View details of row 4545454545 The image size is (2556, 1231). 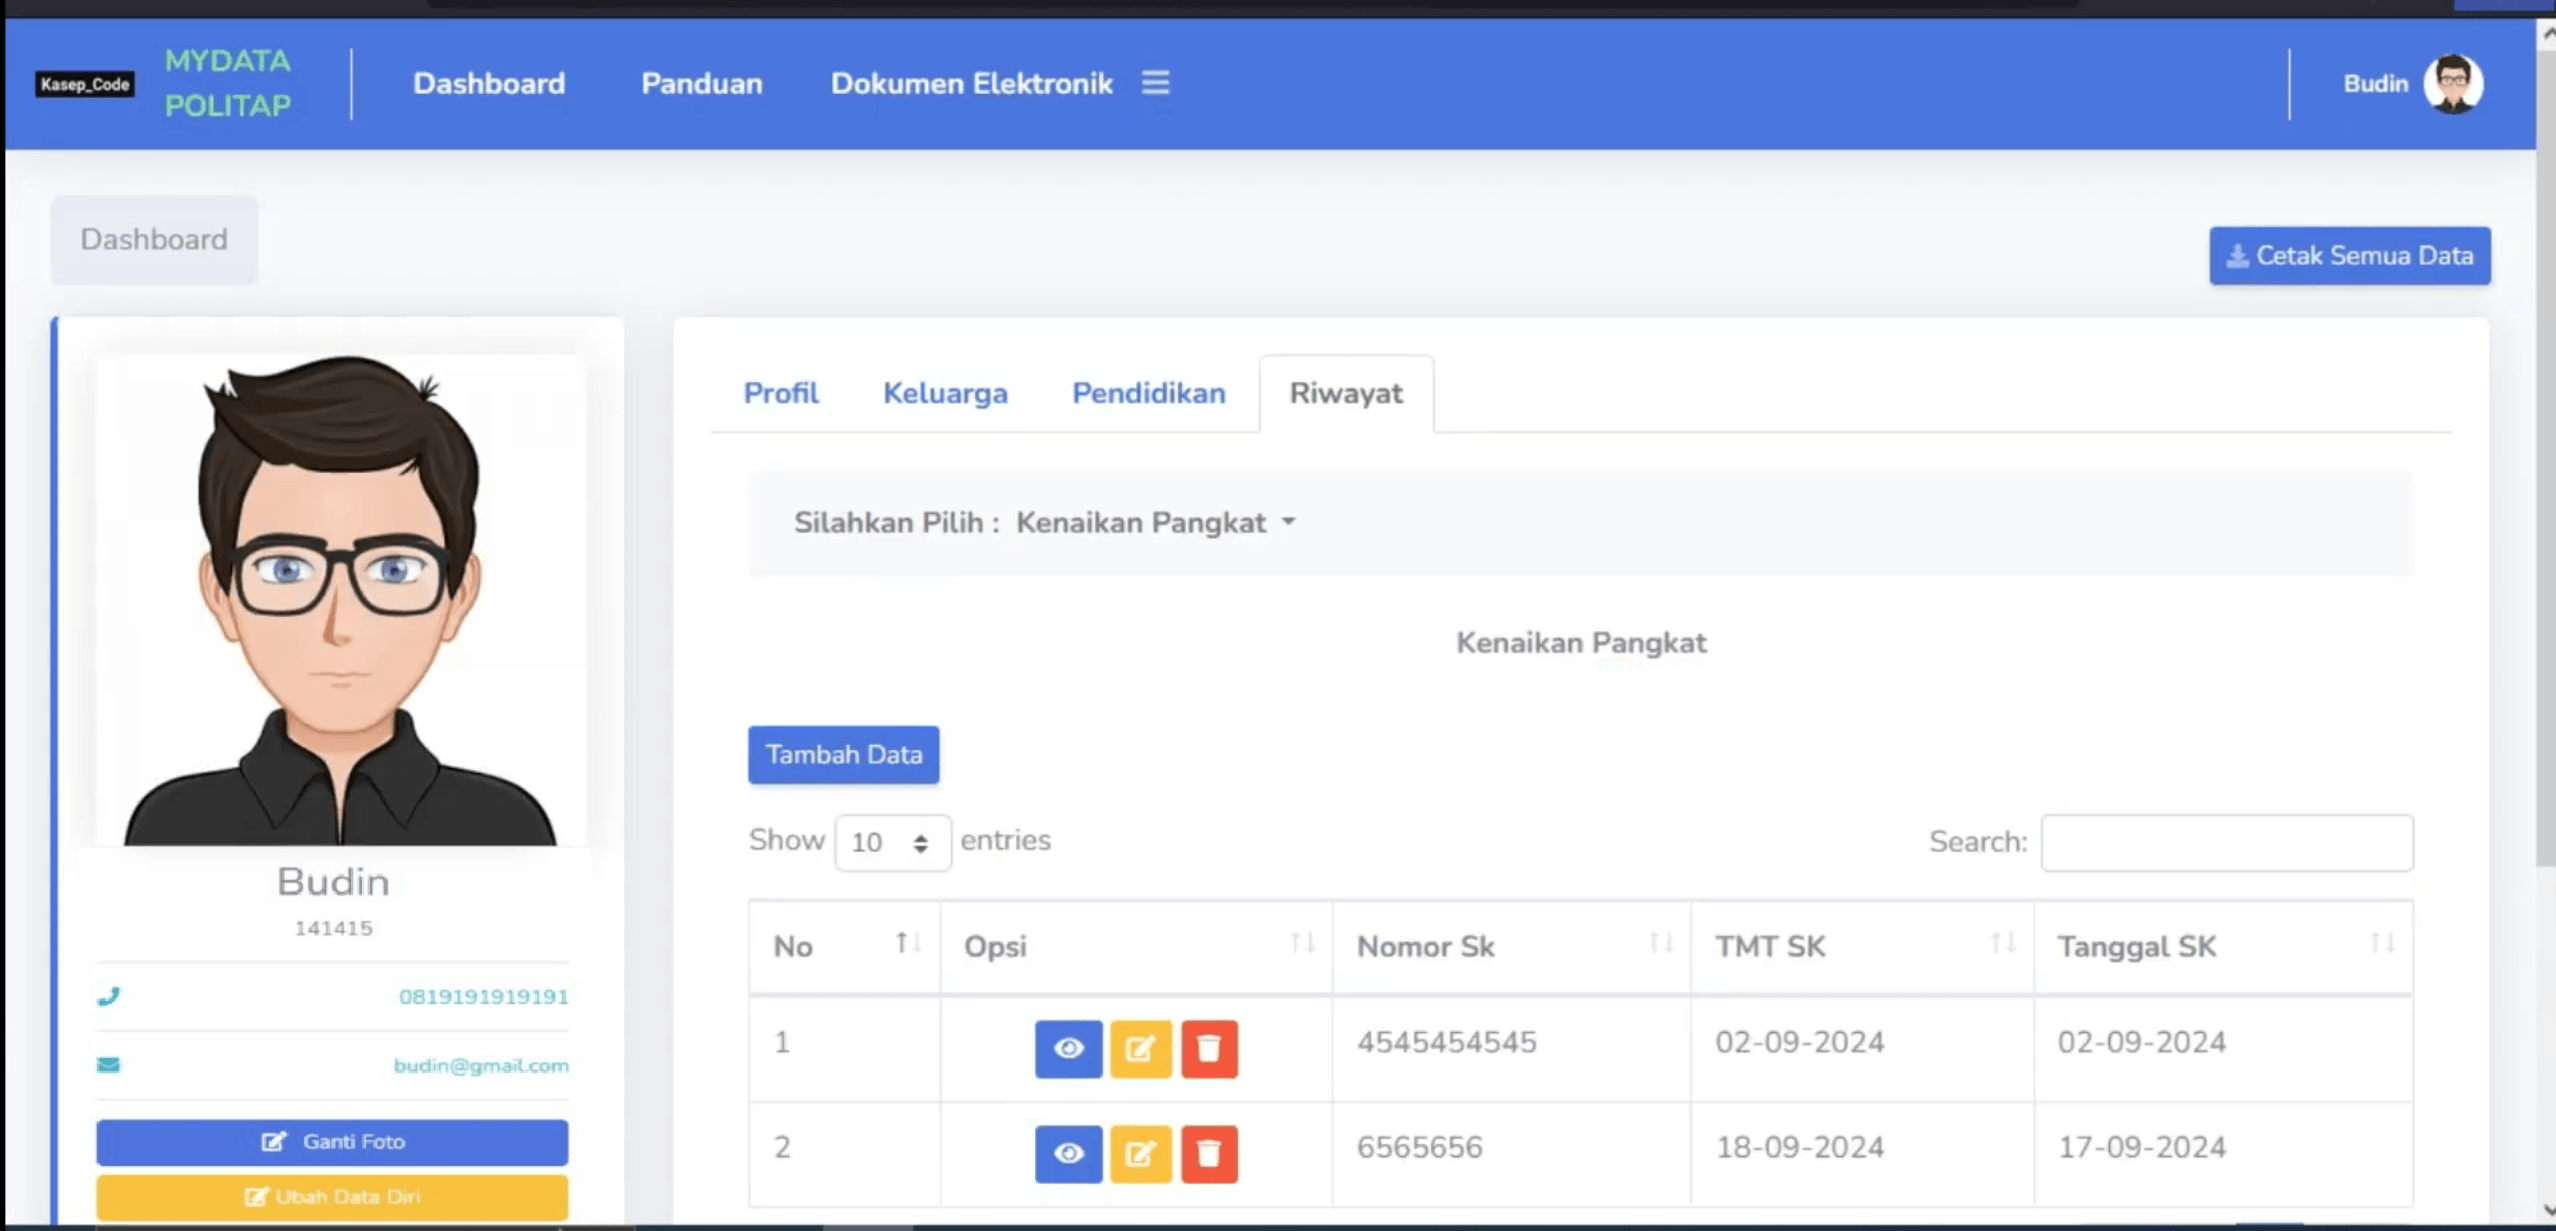(1068, 1048)
